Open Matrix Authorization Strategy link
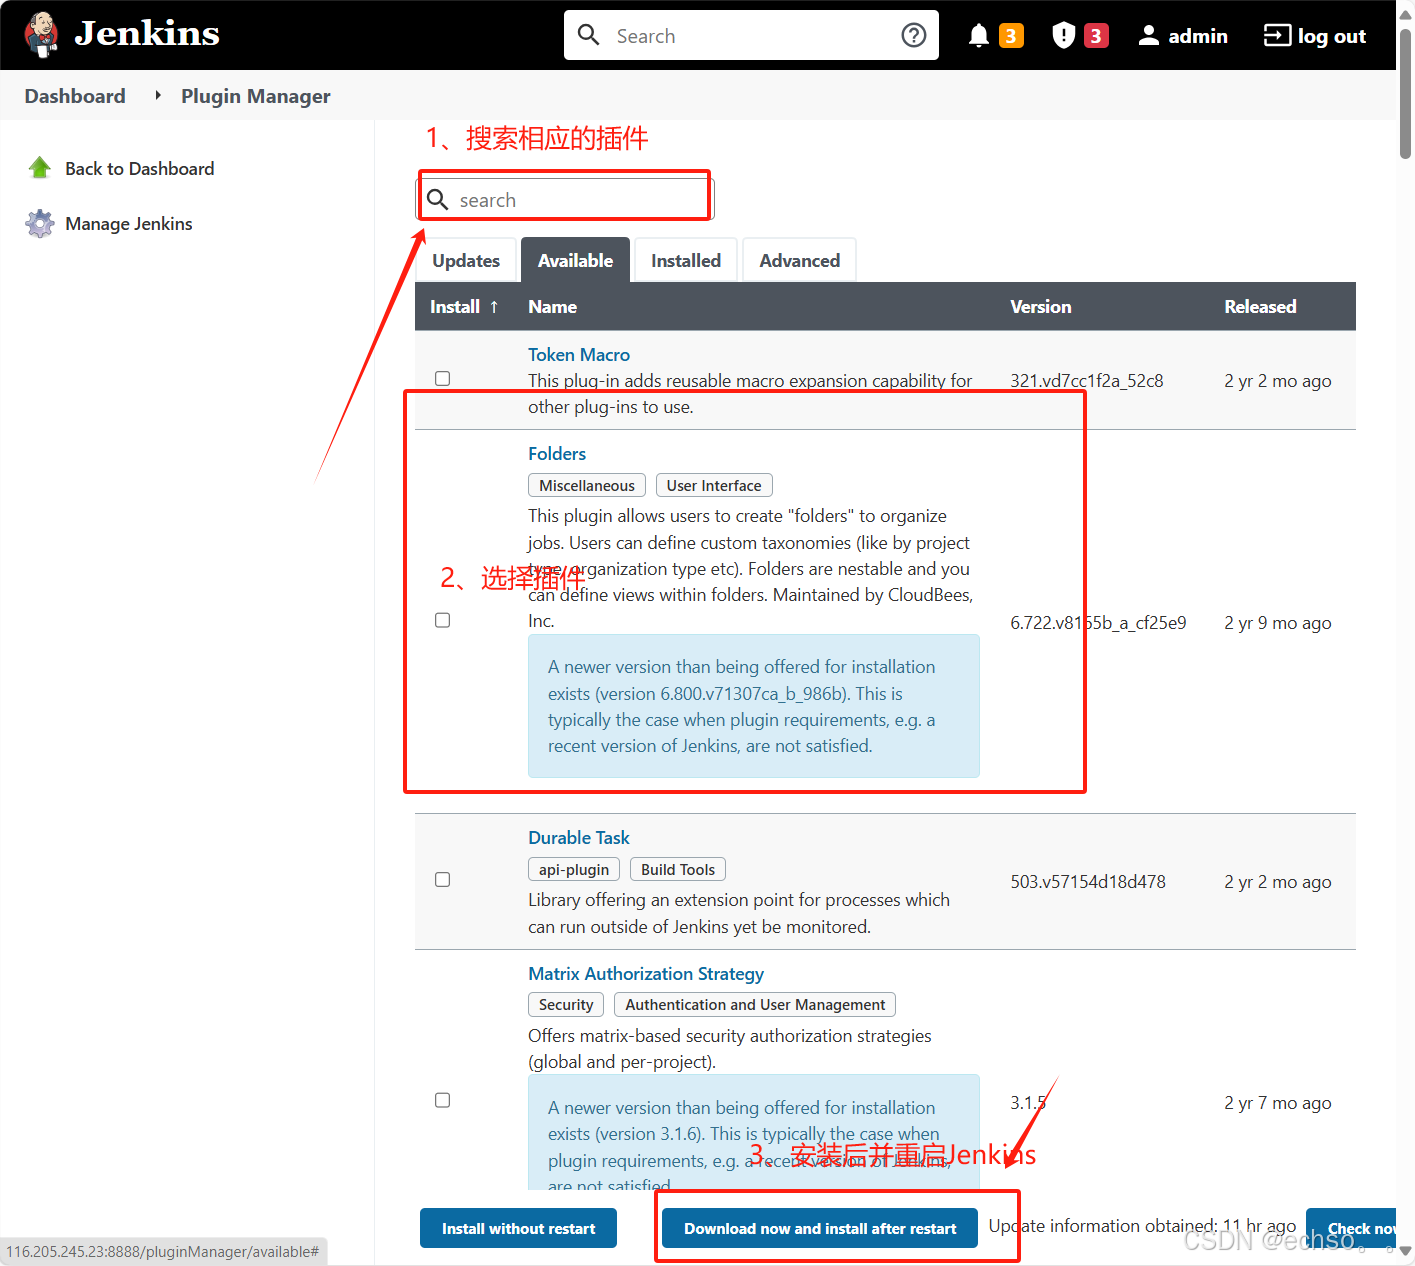Viewport: 1415px width, 1266px height. [646, 973]
